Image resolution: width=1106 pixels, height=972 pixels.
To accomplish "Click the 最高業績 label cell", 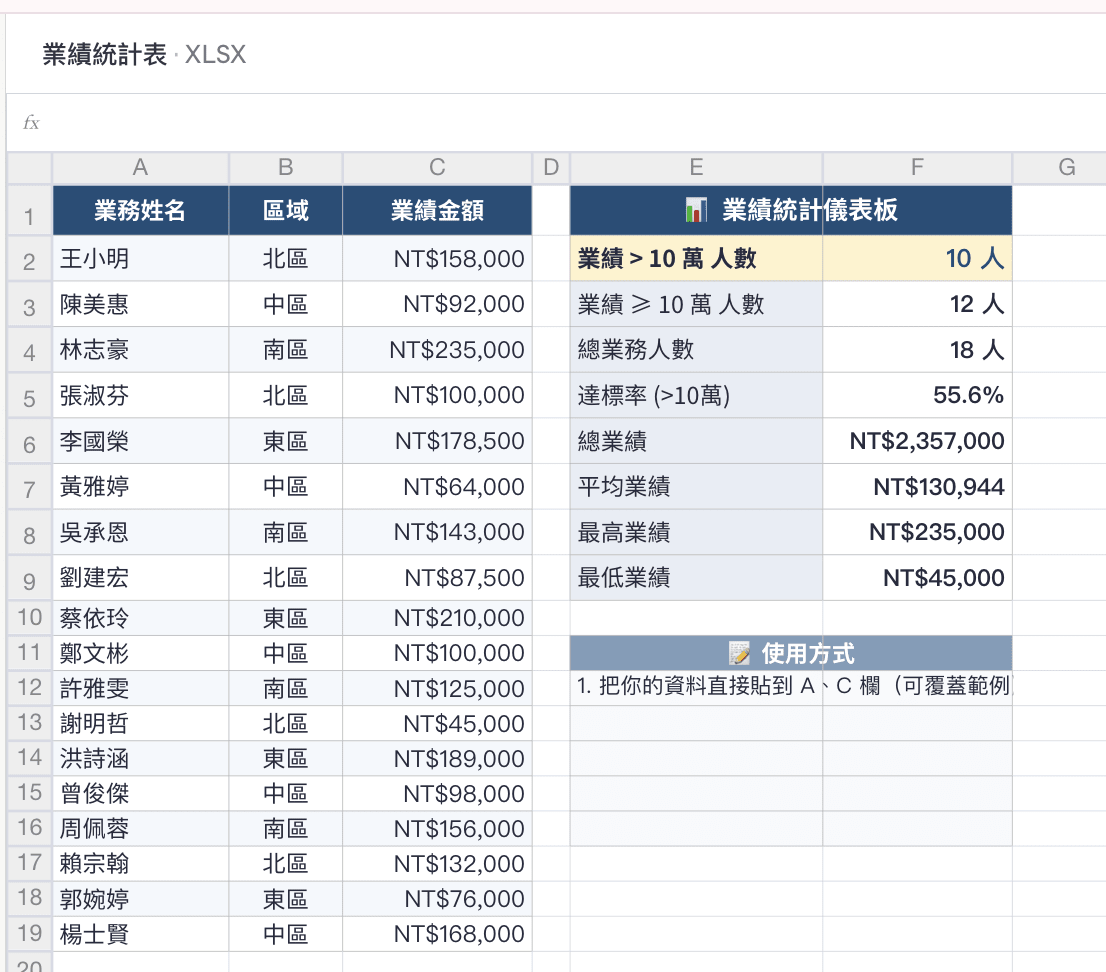I will [696, 532].
